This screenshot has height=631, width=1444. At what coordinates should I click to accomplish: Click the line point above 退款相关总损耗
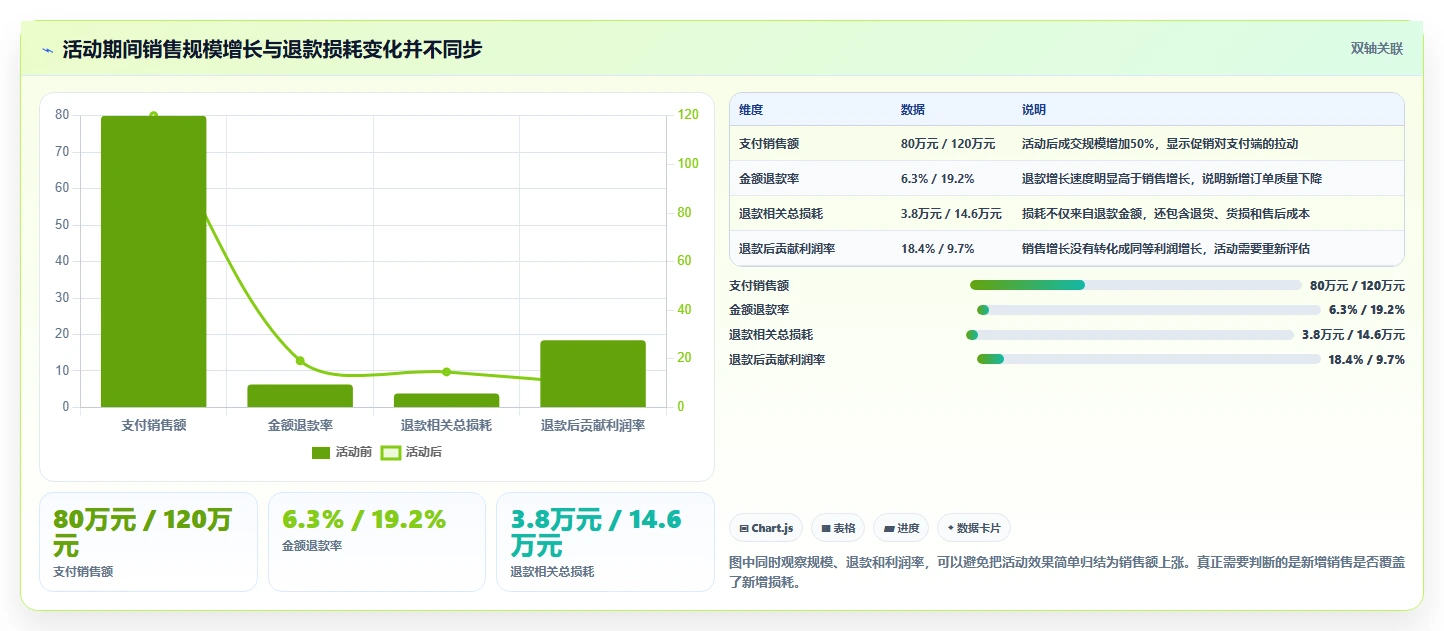click(x=447, y=372)
